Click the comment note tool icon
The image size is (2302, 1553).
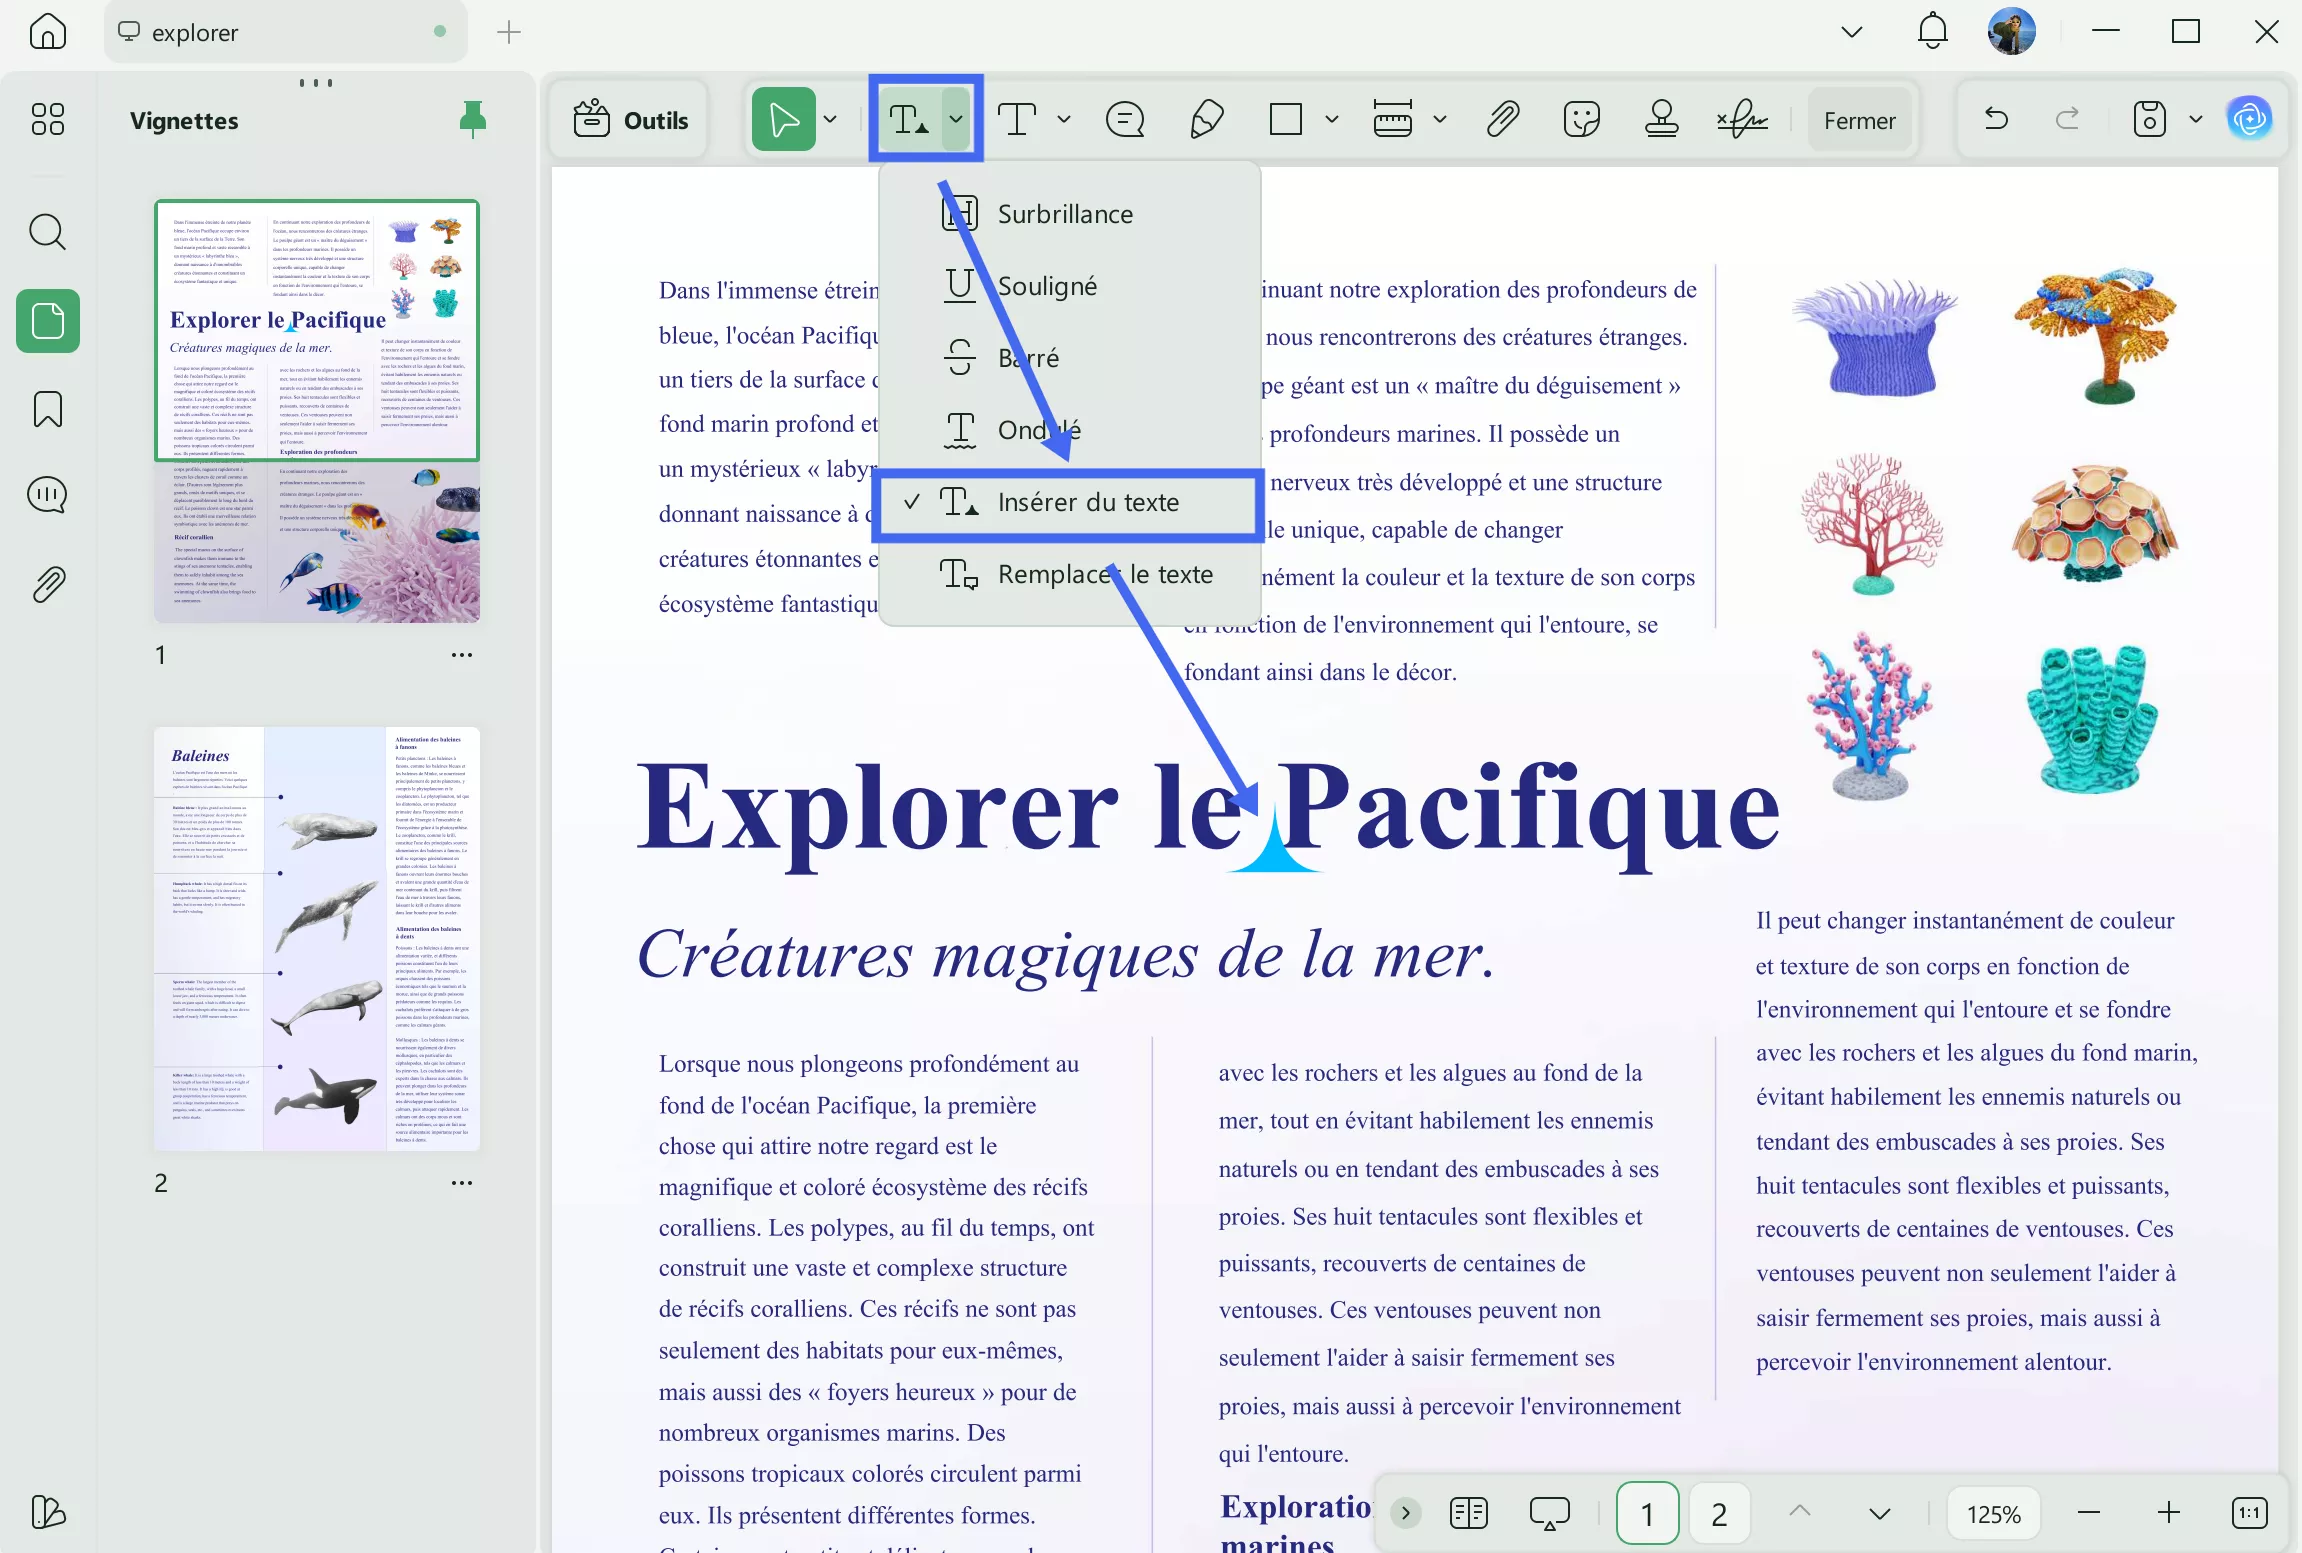click(1125, 120)
